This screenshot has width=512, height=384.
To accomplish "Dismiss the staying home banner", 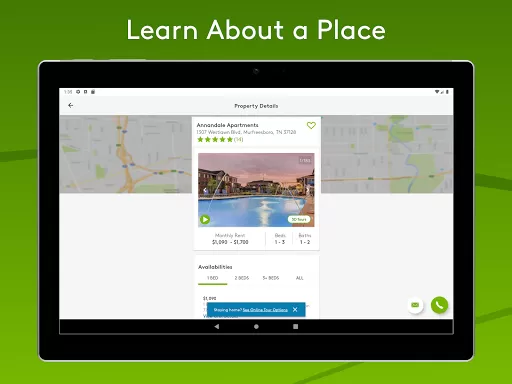I will 295,310.
